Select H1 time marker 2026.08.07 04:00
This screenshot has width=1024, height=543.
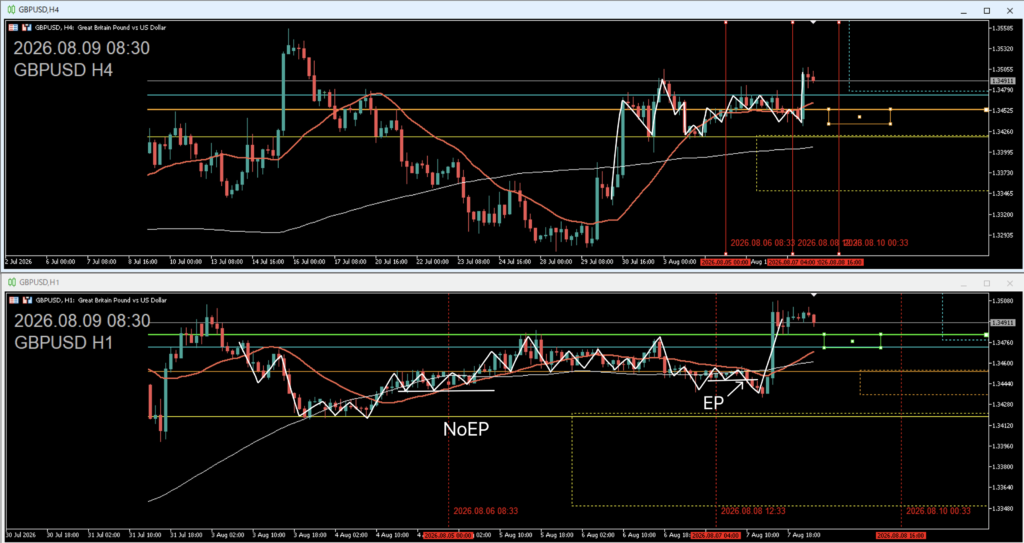[716, 535]
